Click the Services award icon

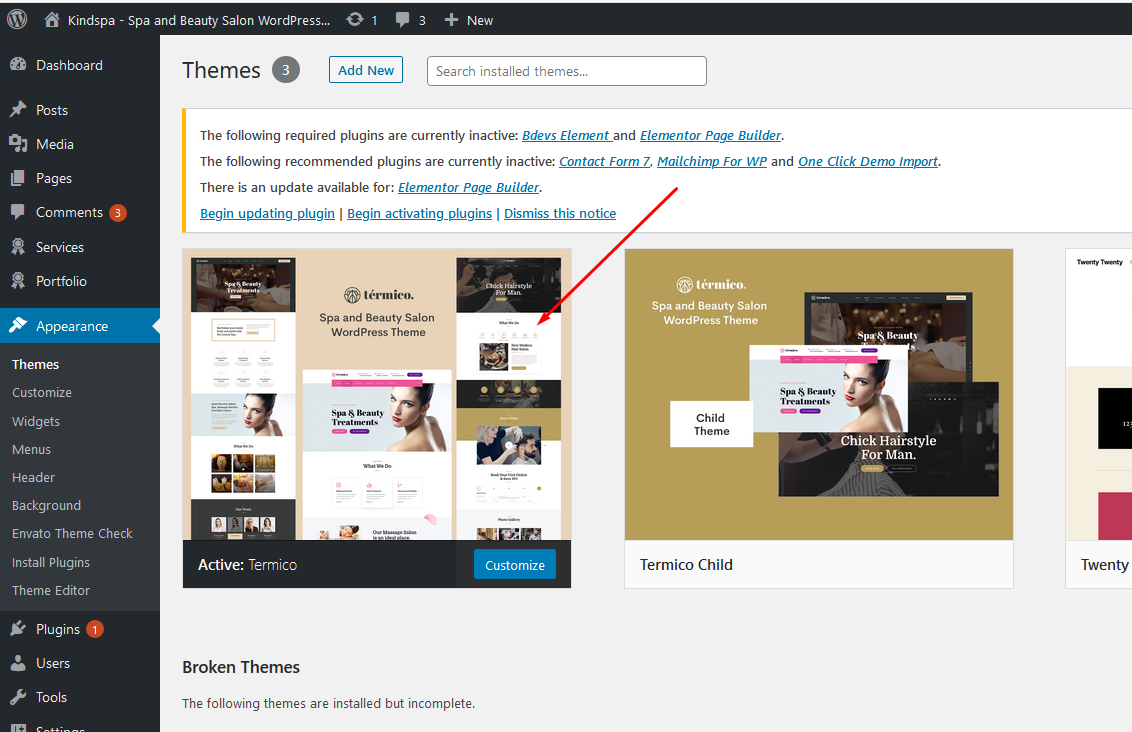tap(18, 247)
